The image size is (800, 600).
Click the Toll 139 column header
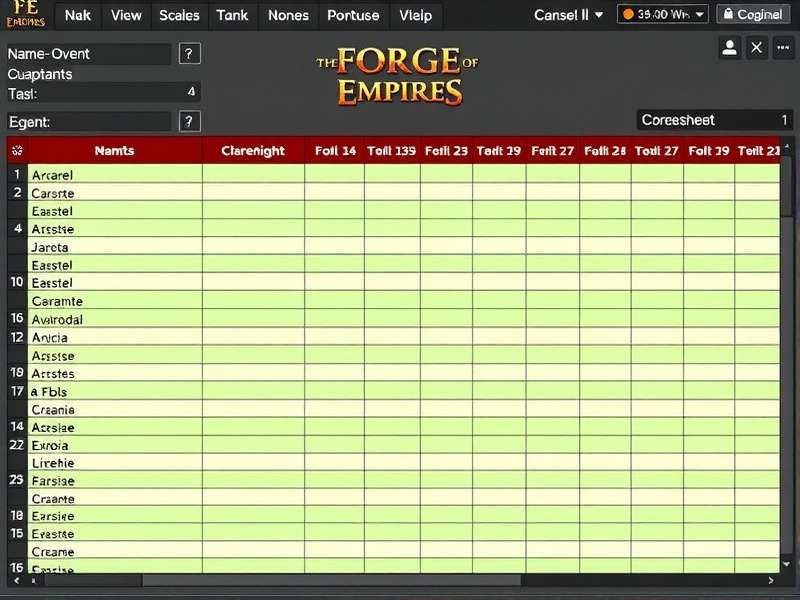tap(392, 151)
